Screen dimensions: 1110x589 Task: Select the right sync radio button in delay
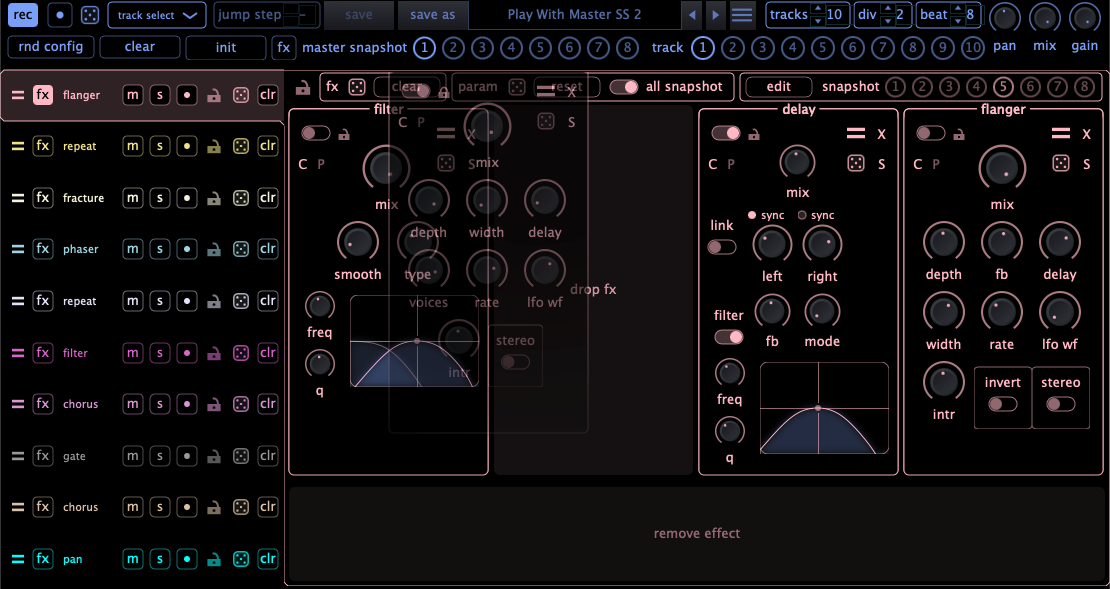tap(801, 215)
